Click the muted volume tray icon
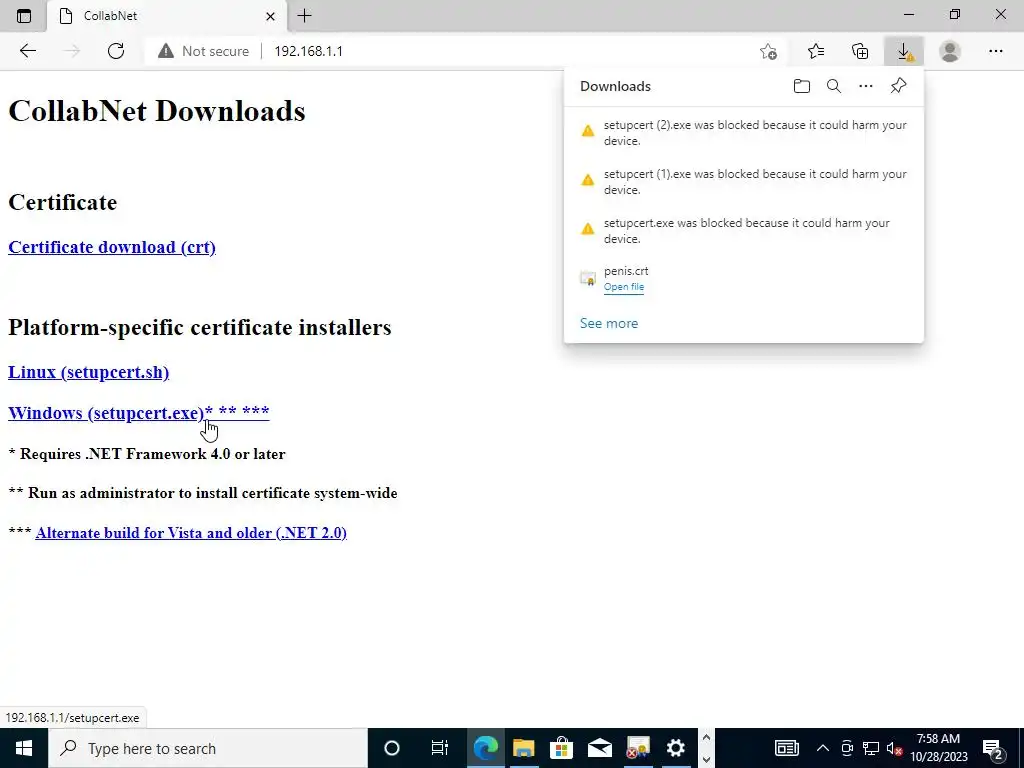Screen dimensions: 1024x768 895,748
